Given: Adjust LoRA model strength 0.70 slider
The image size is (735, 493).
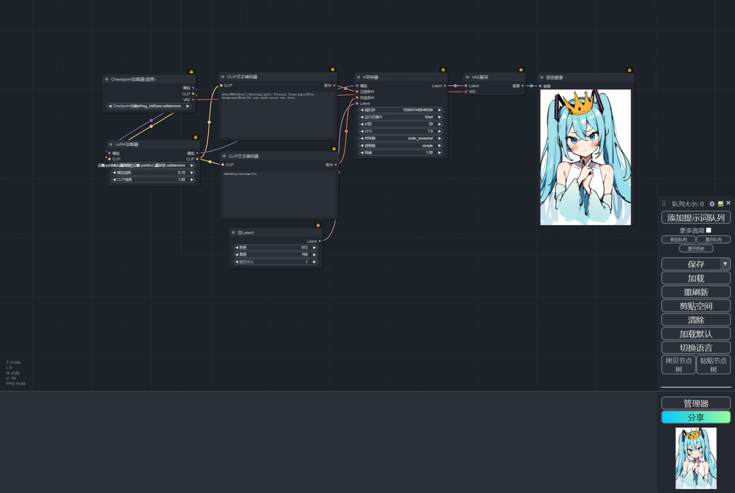Looking at the screenshot, I should [153, 172].
